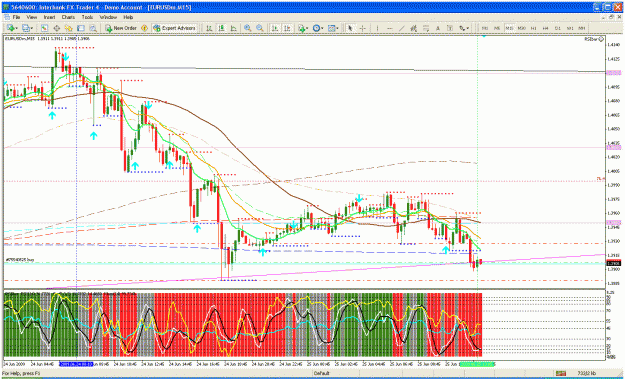The height and width of the screenshot is (379, 625).
Task: Select the H4 timeframe button
Action: click(546, 28)
